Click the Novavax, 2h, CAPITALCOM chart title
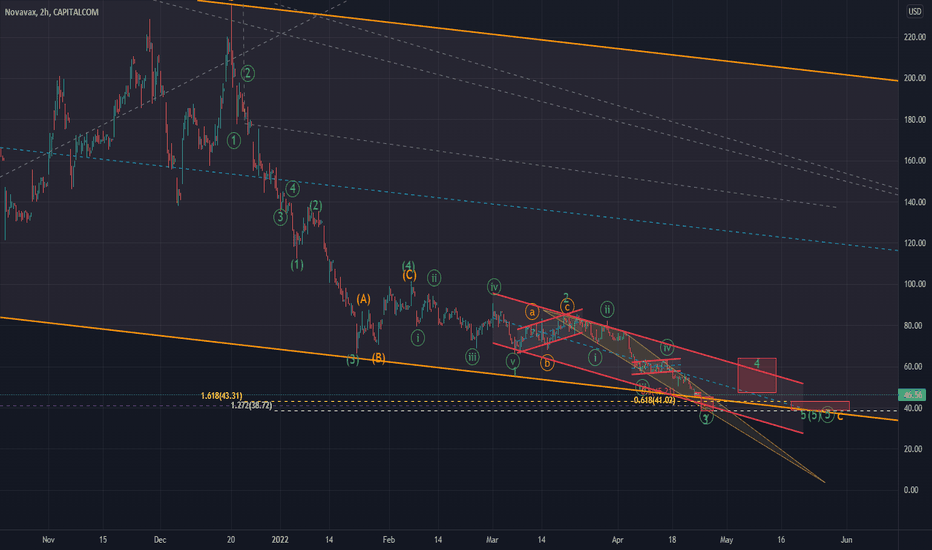Viewport: 932px width, 550px height. [52, 12]
